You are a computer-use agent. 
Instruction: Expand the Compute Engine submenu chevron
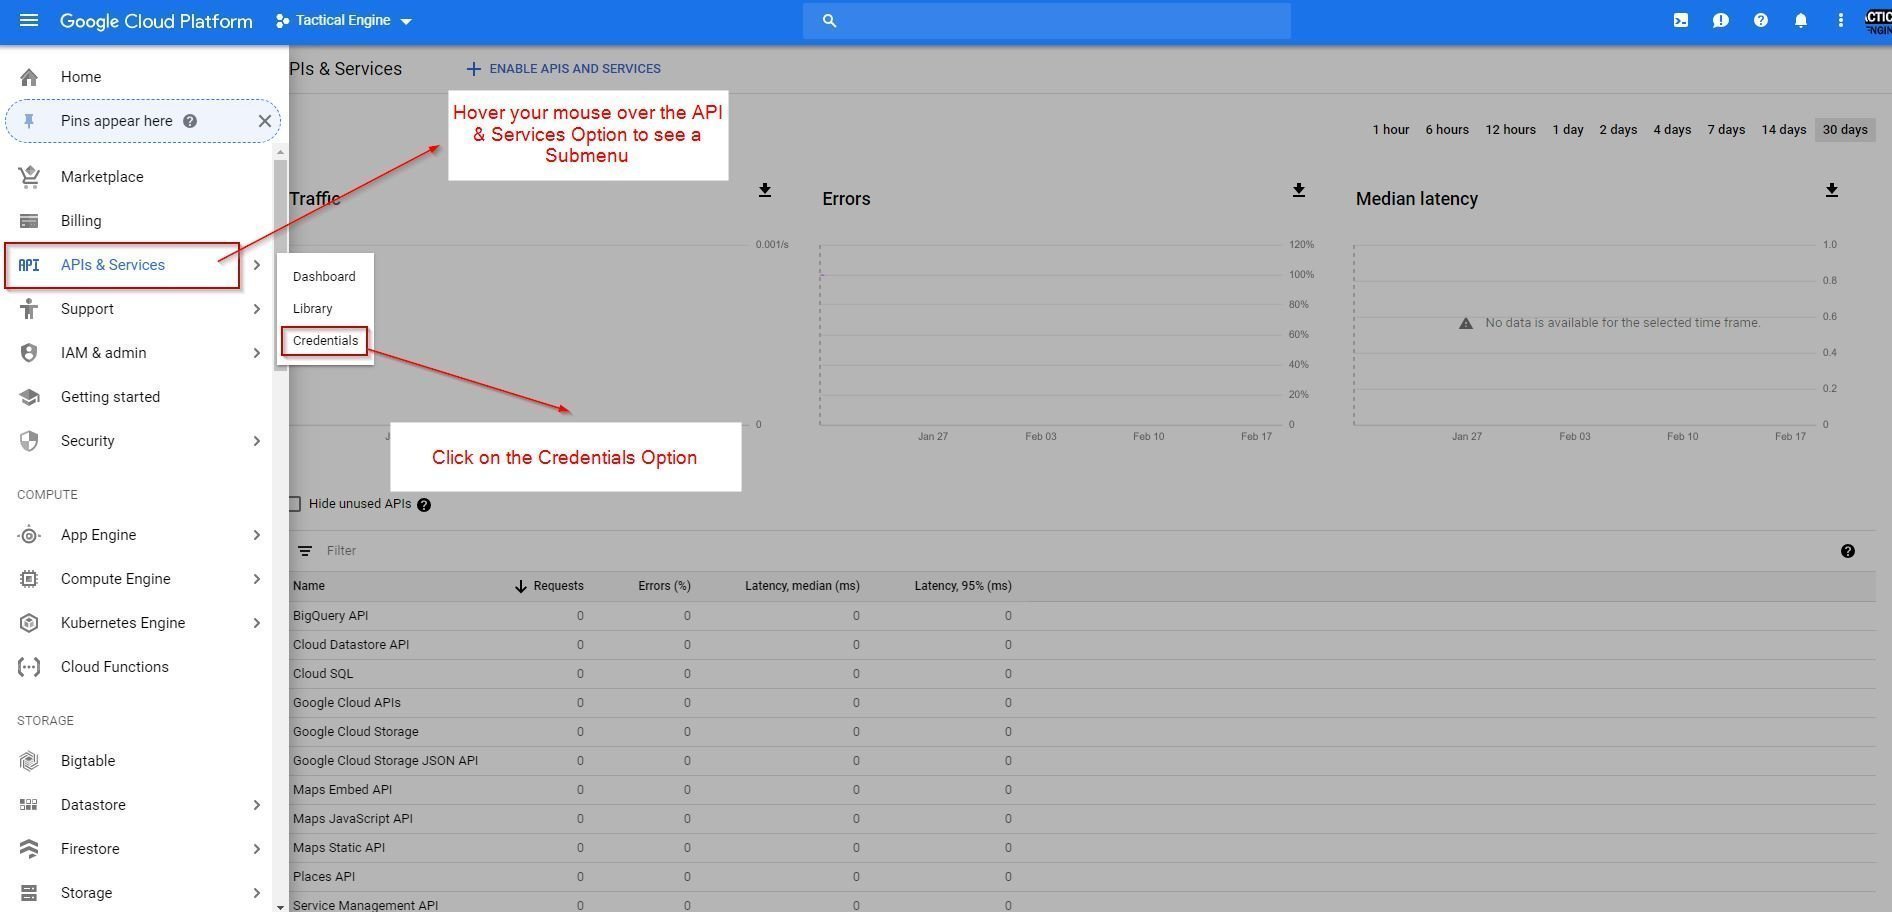(257, 579)
